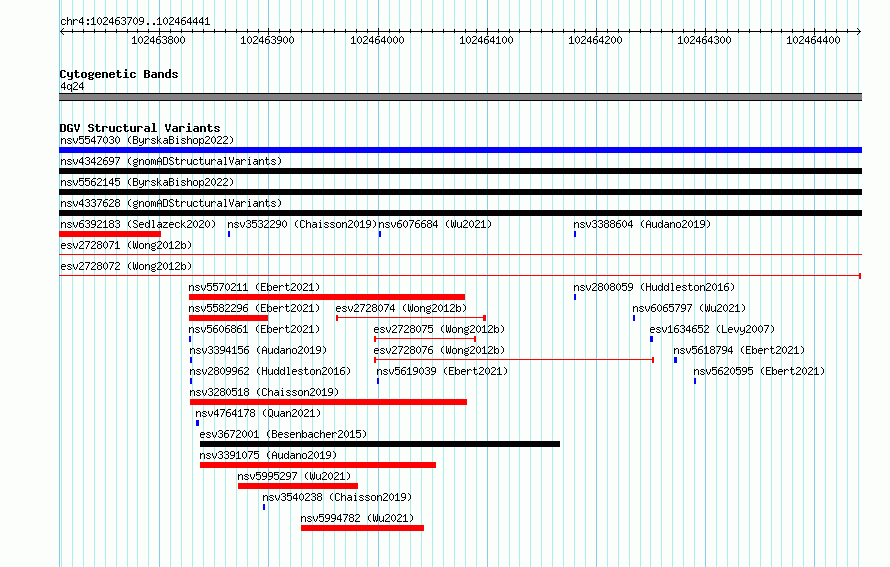
Task: Open nsv6076684 (Wu2021) variant
Action: coord(435,224)
